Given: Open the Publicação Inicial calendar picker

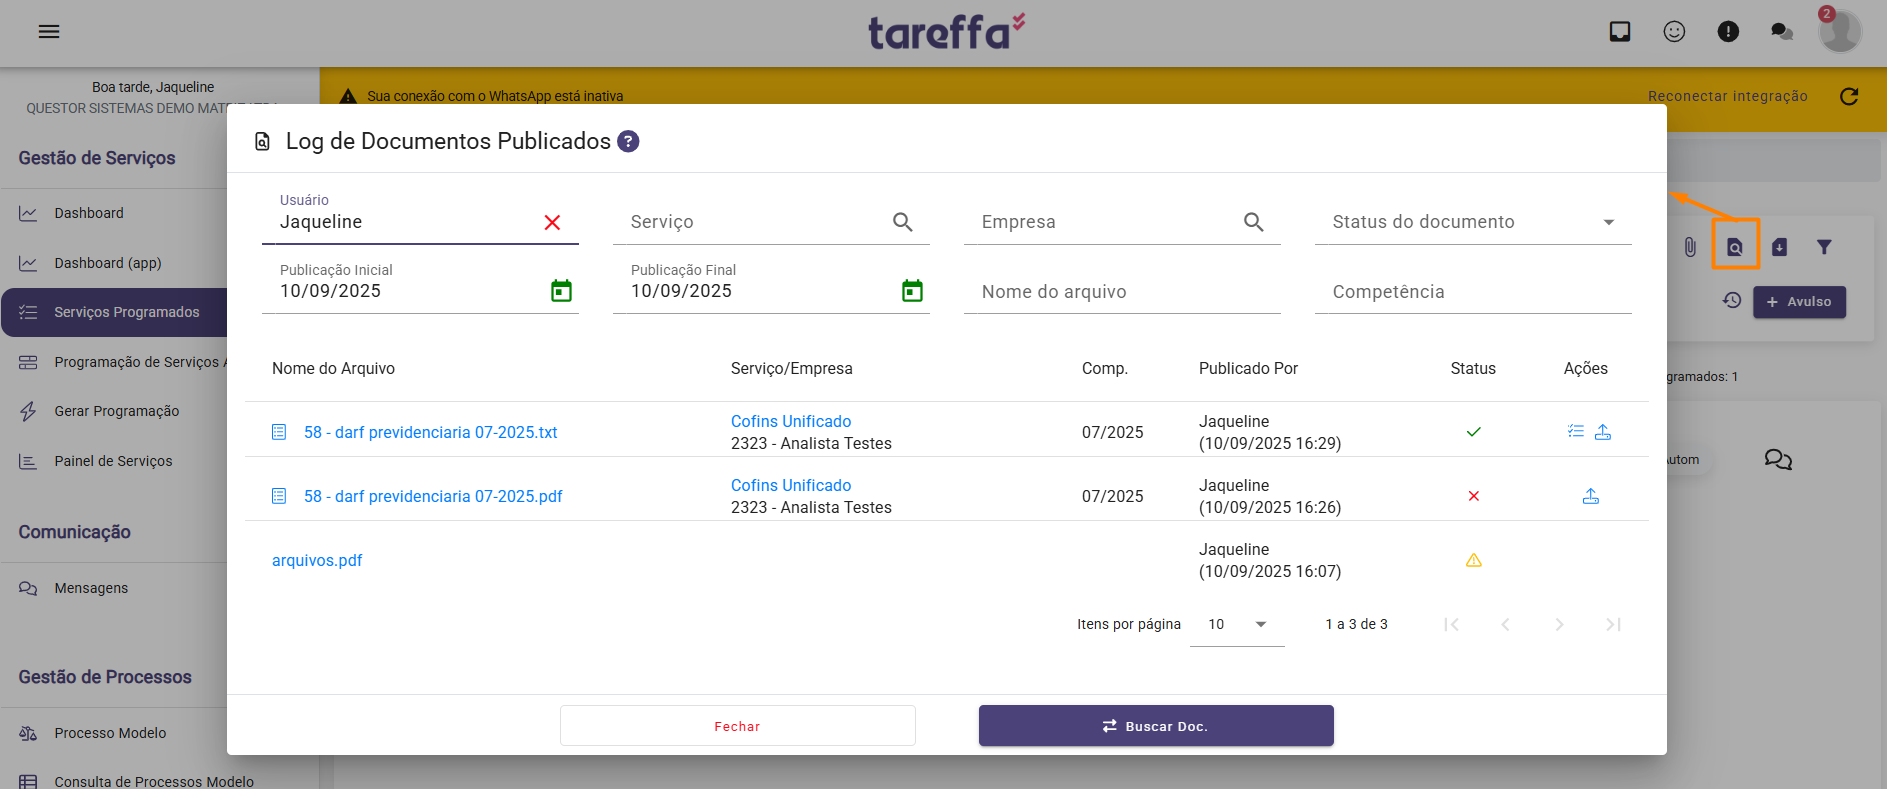Looking at the screenshot, I should 561,291.
